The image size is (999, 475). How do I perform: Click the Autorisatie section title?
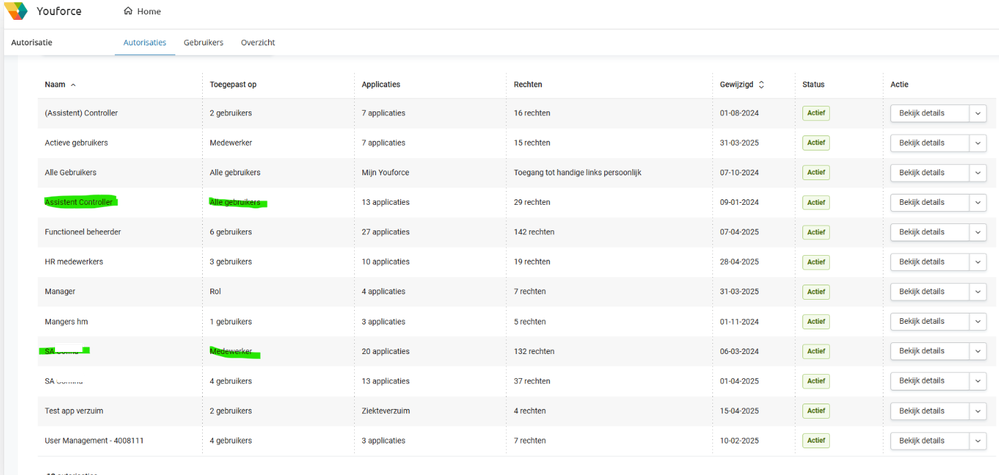click(x=32, y=43)
